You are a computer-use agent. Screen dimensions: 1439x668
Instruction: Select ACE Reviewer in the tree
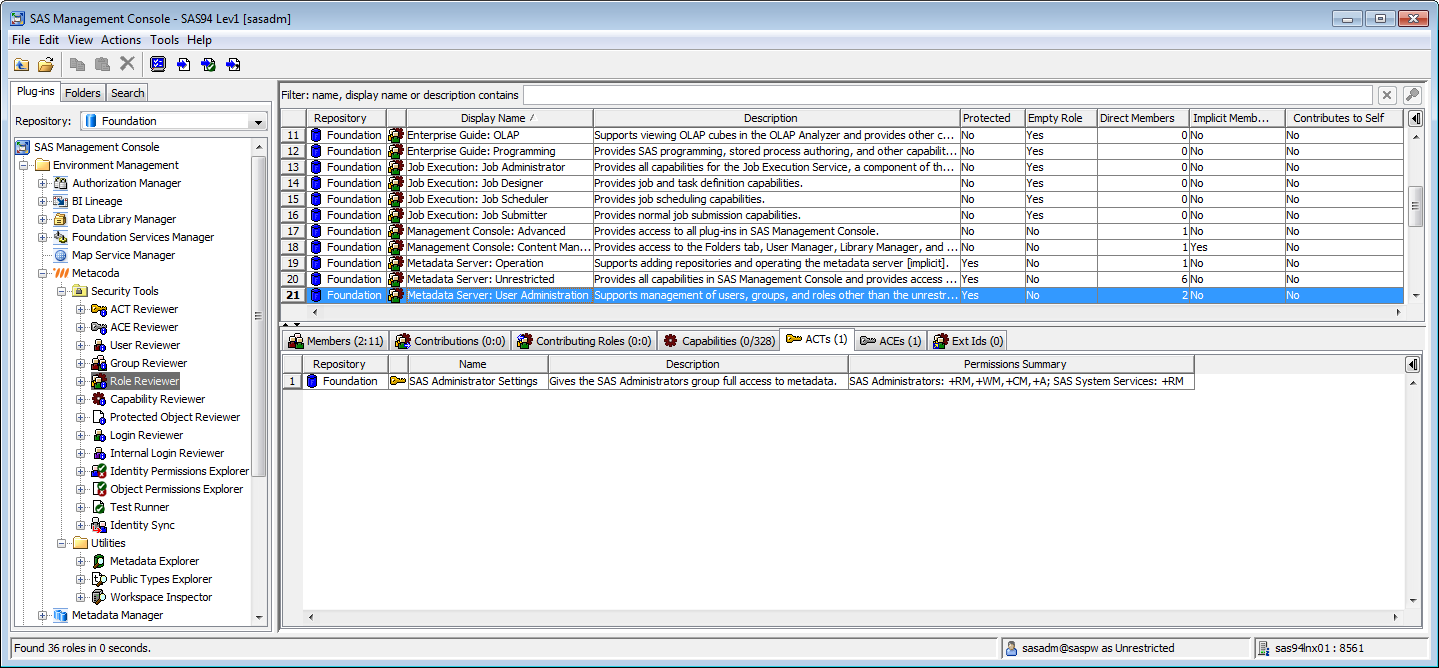tap(144, 327)
